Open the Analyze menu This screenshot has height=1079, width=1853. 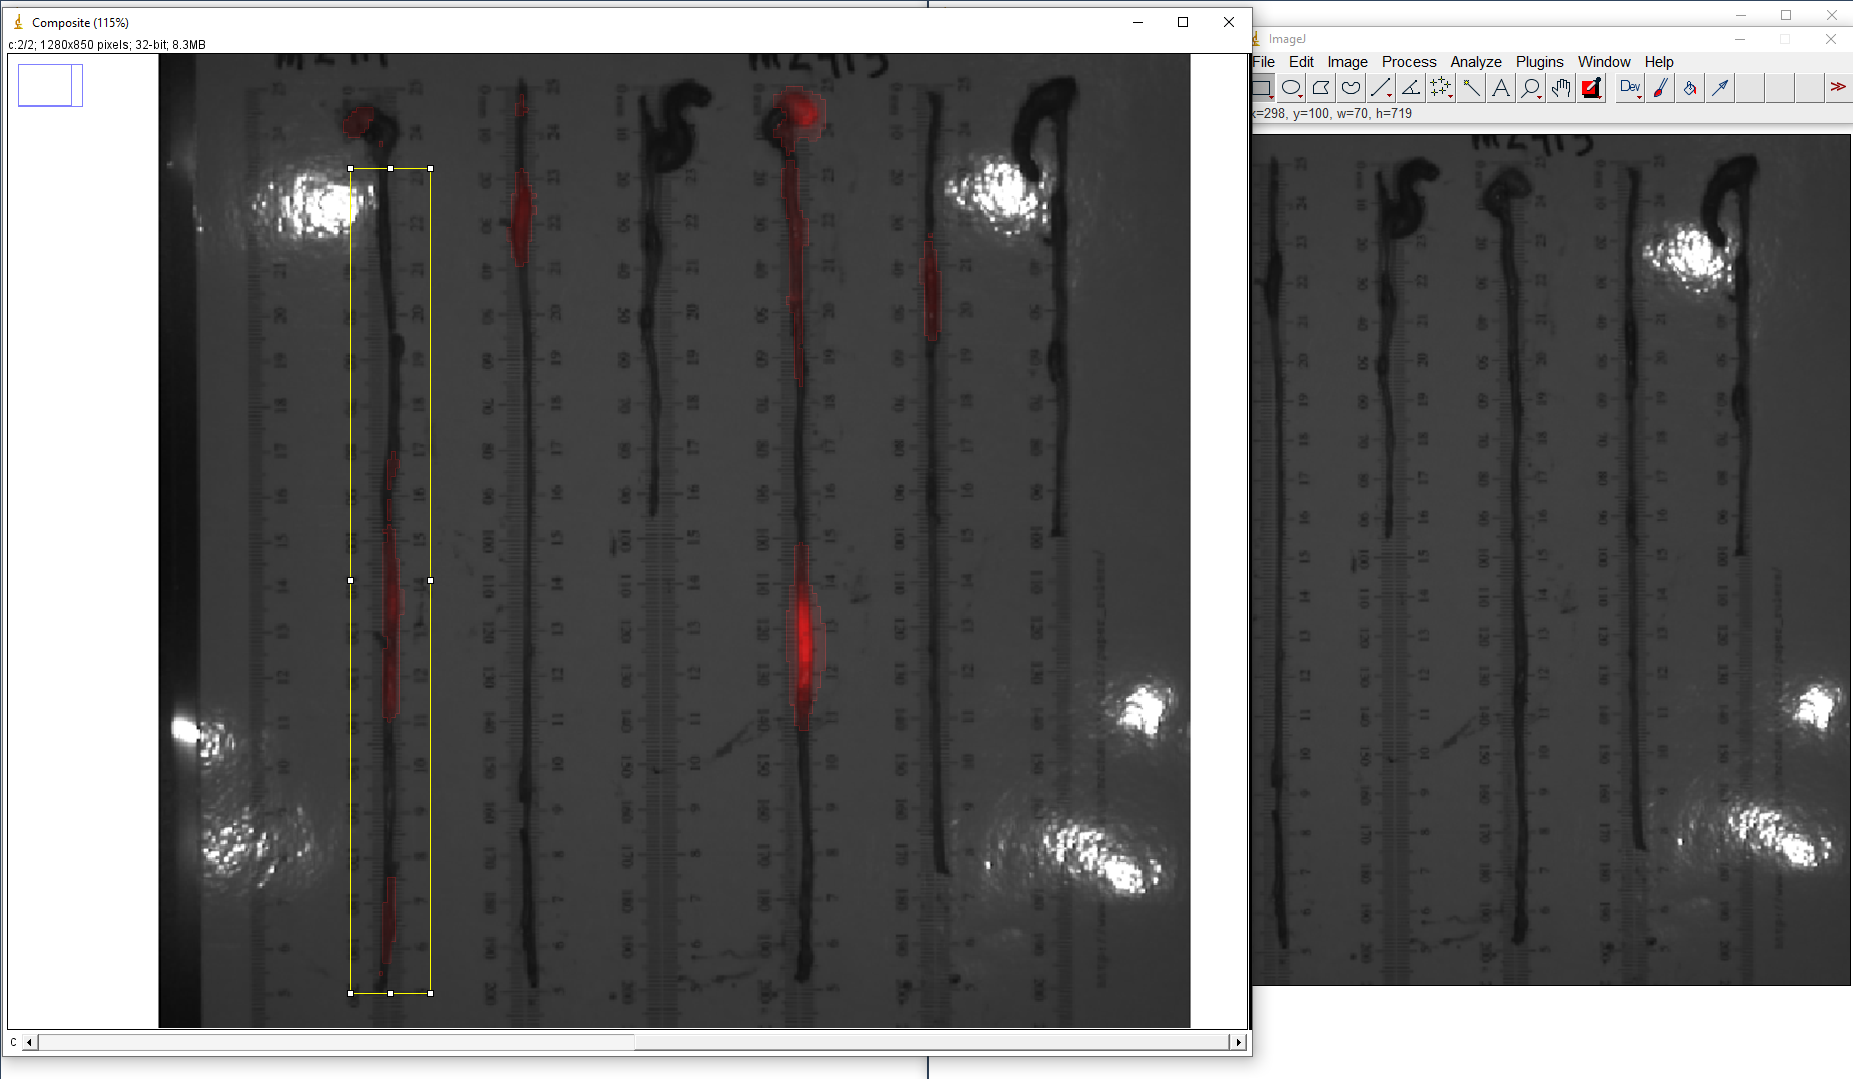click(1475, 62)
